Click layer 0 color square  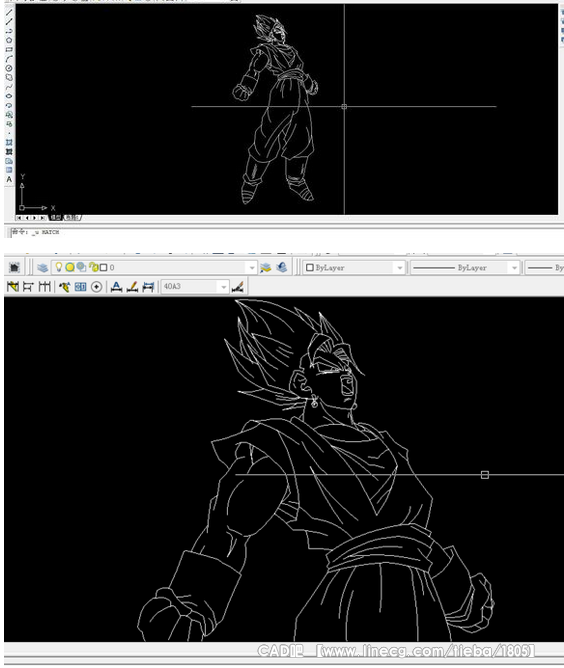(x=104, y=268)
